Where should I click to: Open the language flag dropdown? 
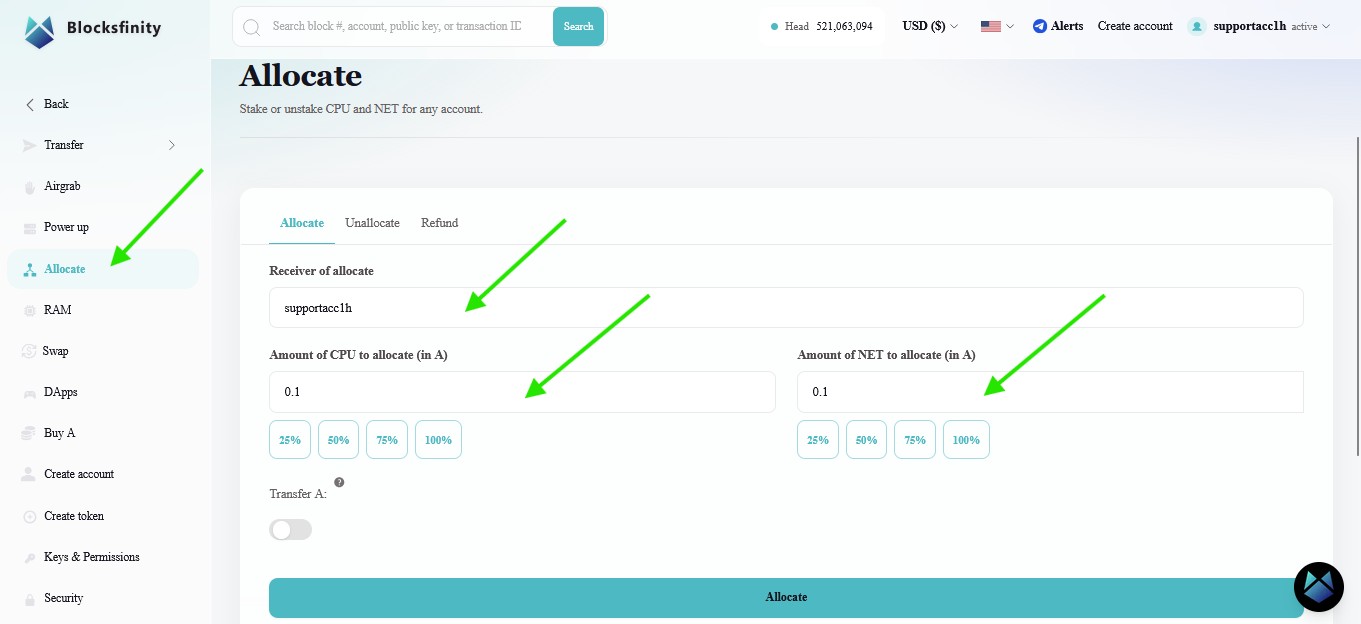point(997,26)
